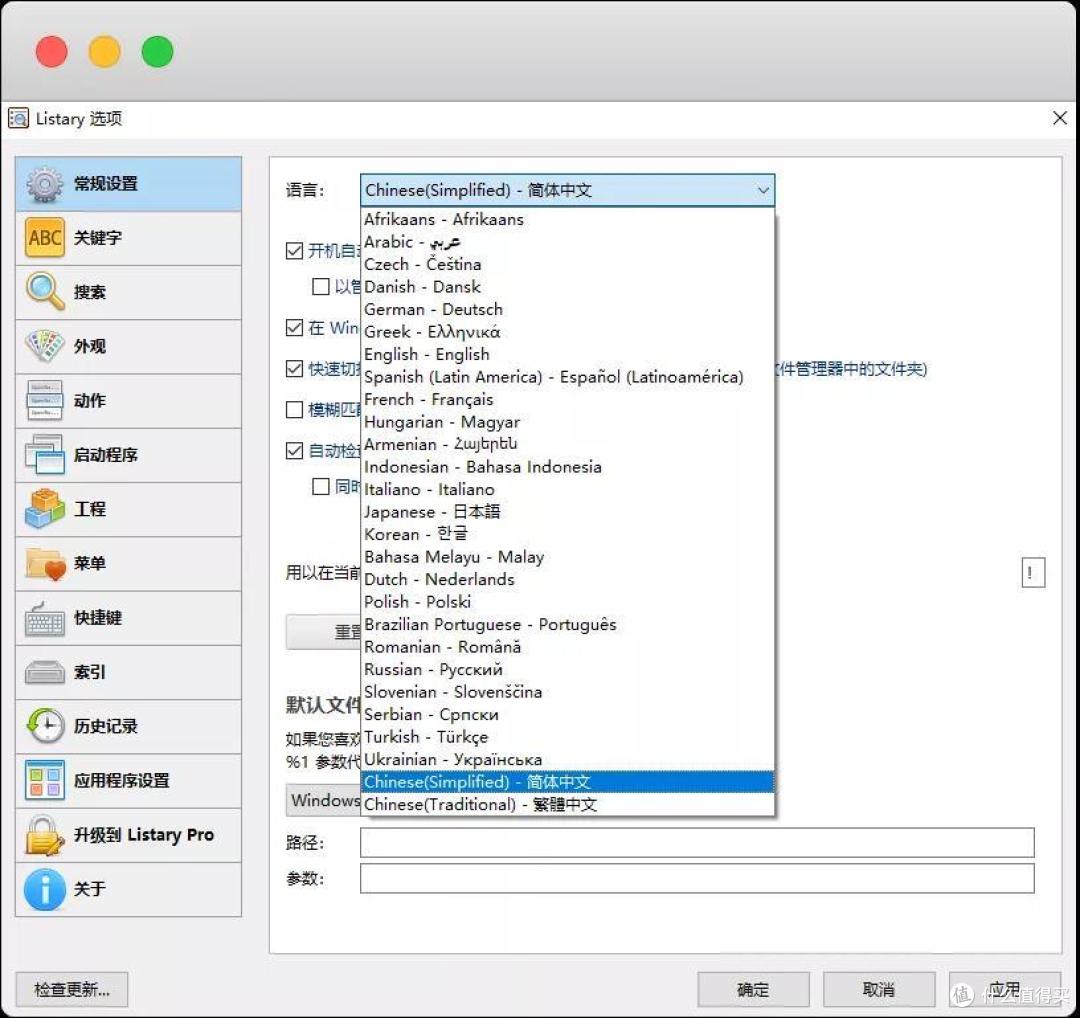This screenshot has height=1018, width=1080.
Task: Collapse the 语言 combo box arrow
Action: [x=762, y=191]
